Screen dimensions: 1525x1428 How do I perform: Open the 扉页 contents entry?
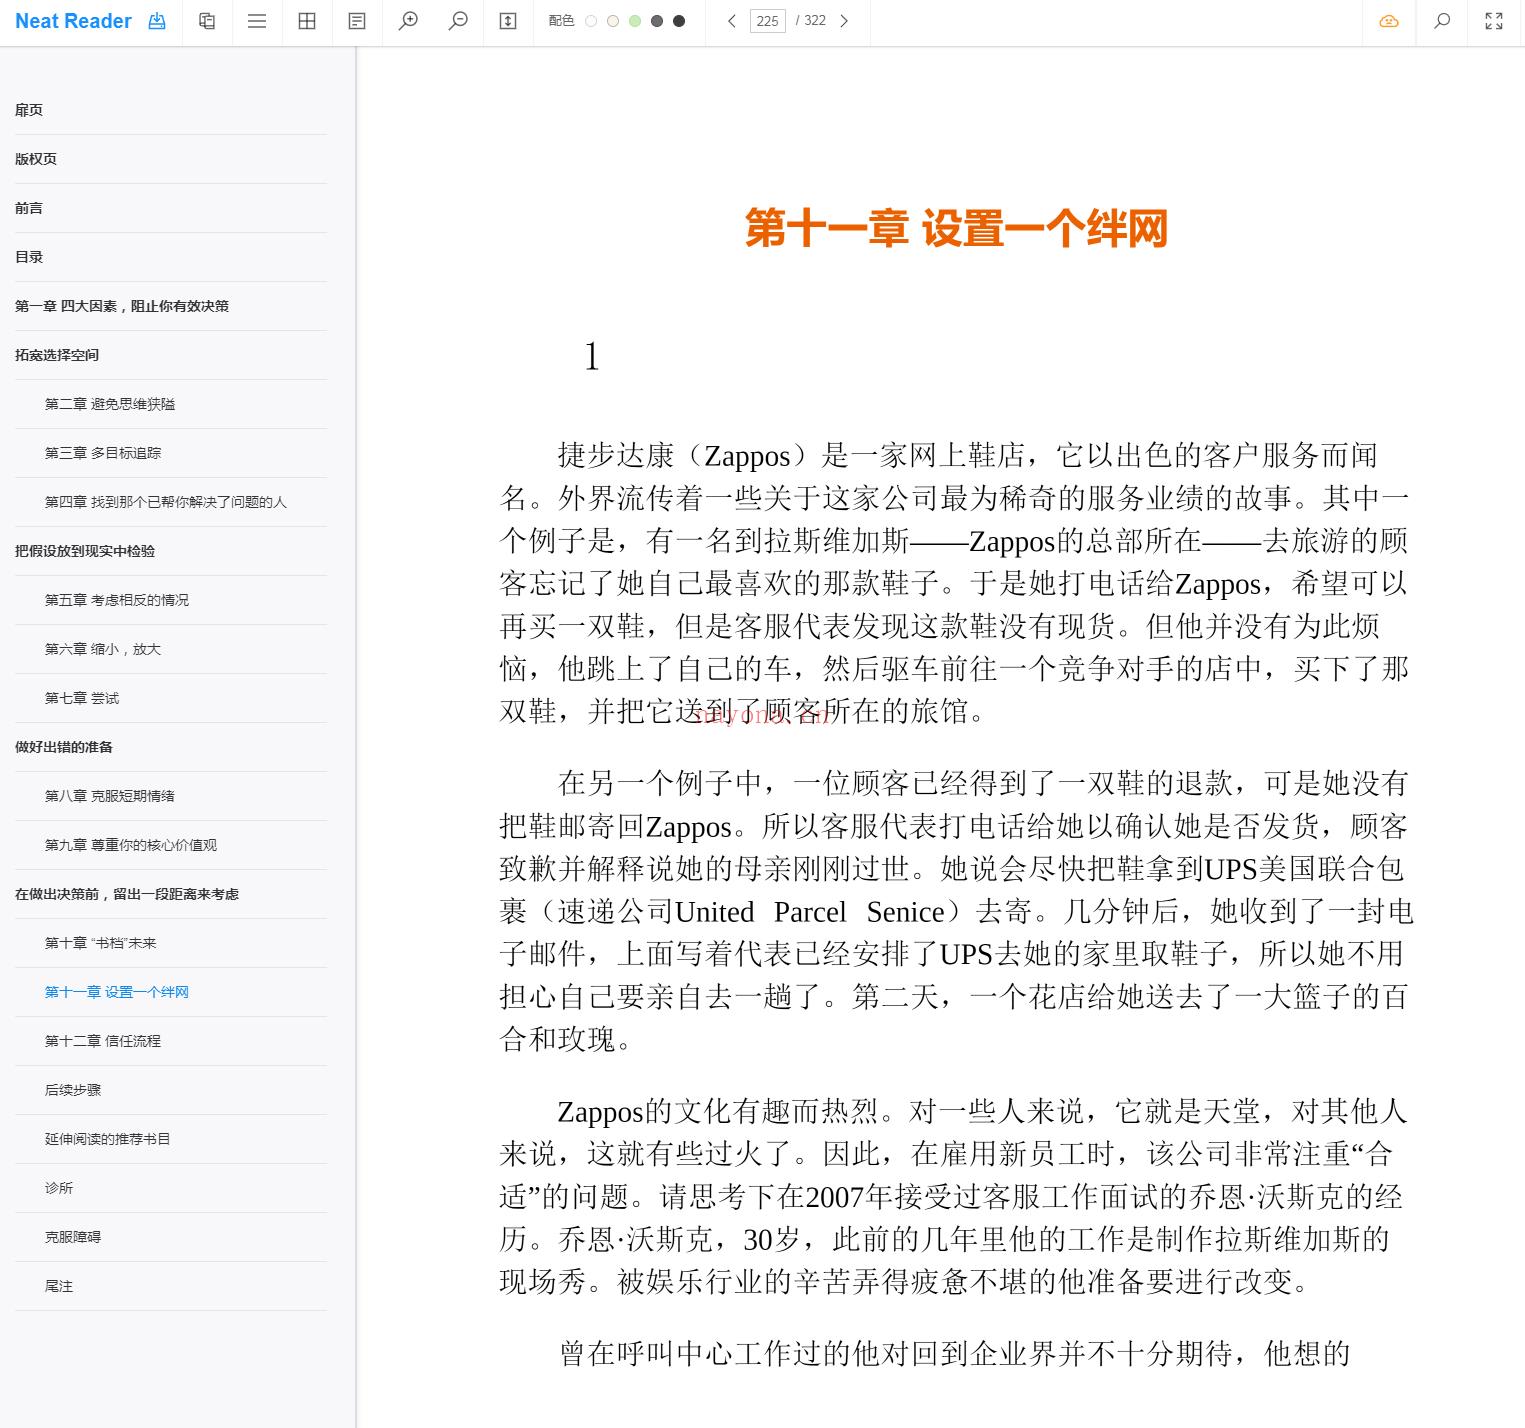[29, 110]
